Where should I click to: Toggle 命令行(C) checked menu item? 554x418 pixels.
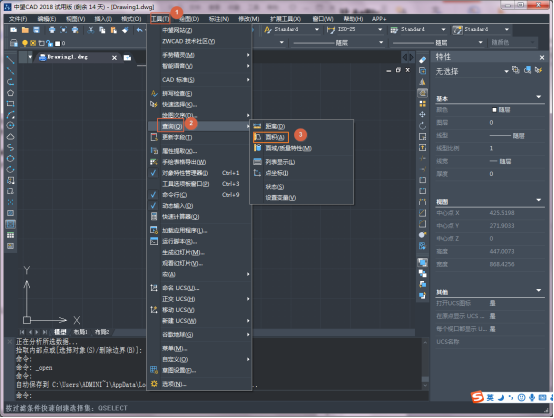coord(199,195)
